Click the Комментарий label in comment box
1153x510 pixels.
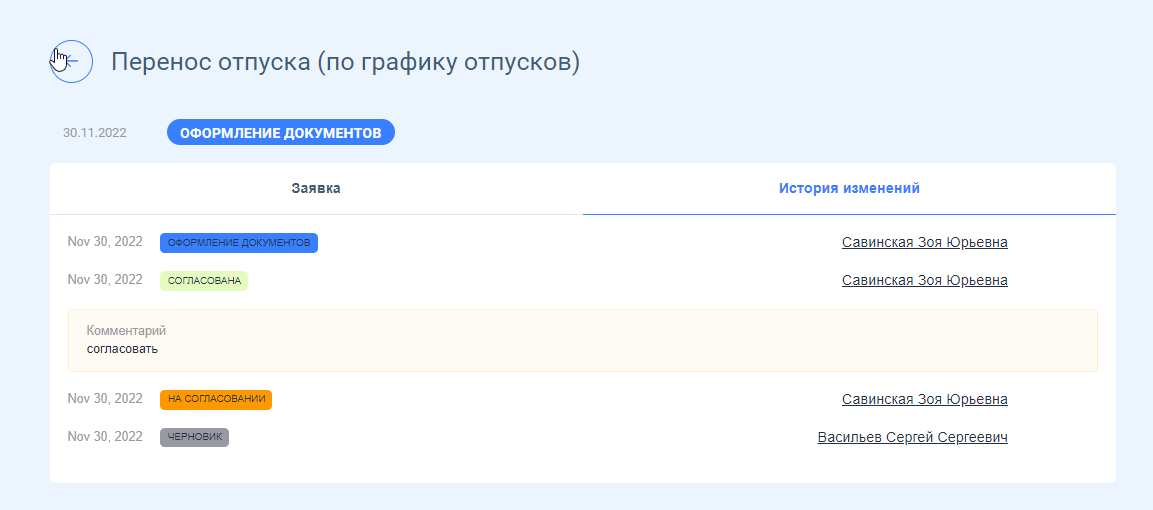[x=126, y=331]
